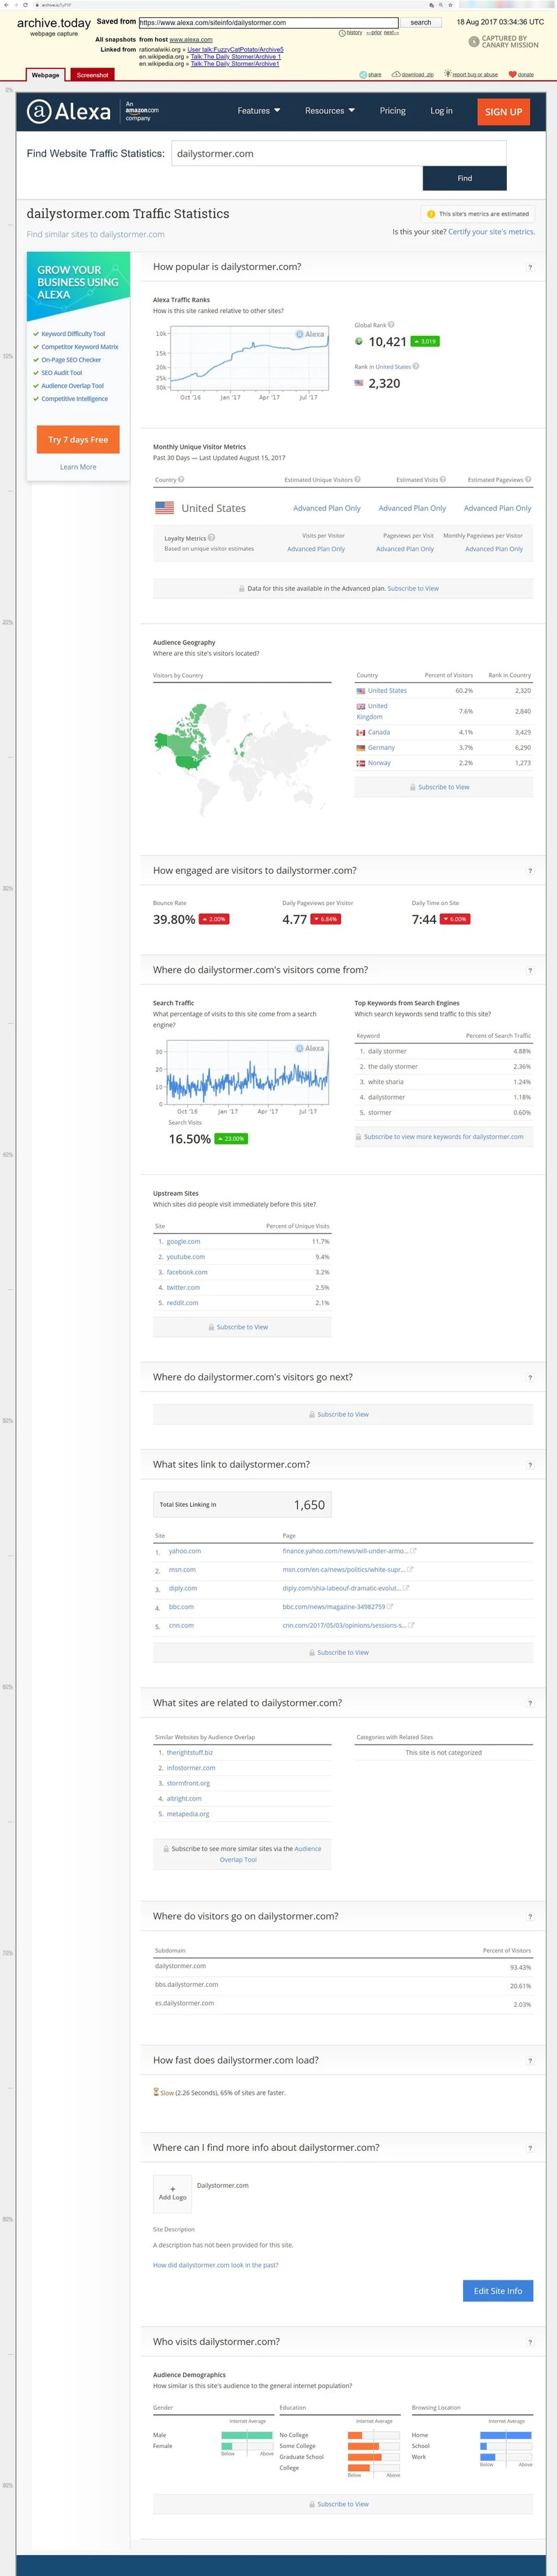Open help icon for Who visits section
The width and height of the screenshot is (557, 2576).
click(x=529, y=2342)
